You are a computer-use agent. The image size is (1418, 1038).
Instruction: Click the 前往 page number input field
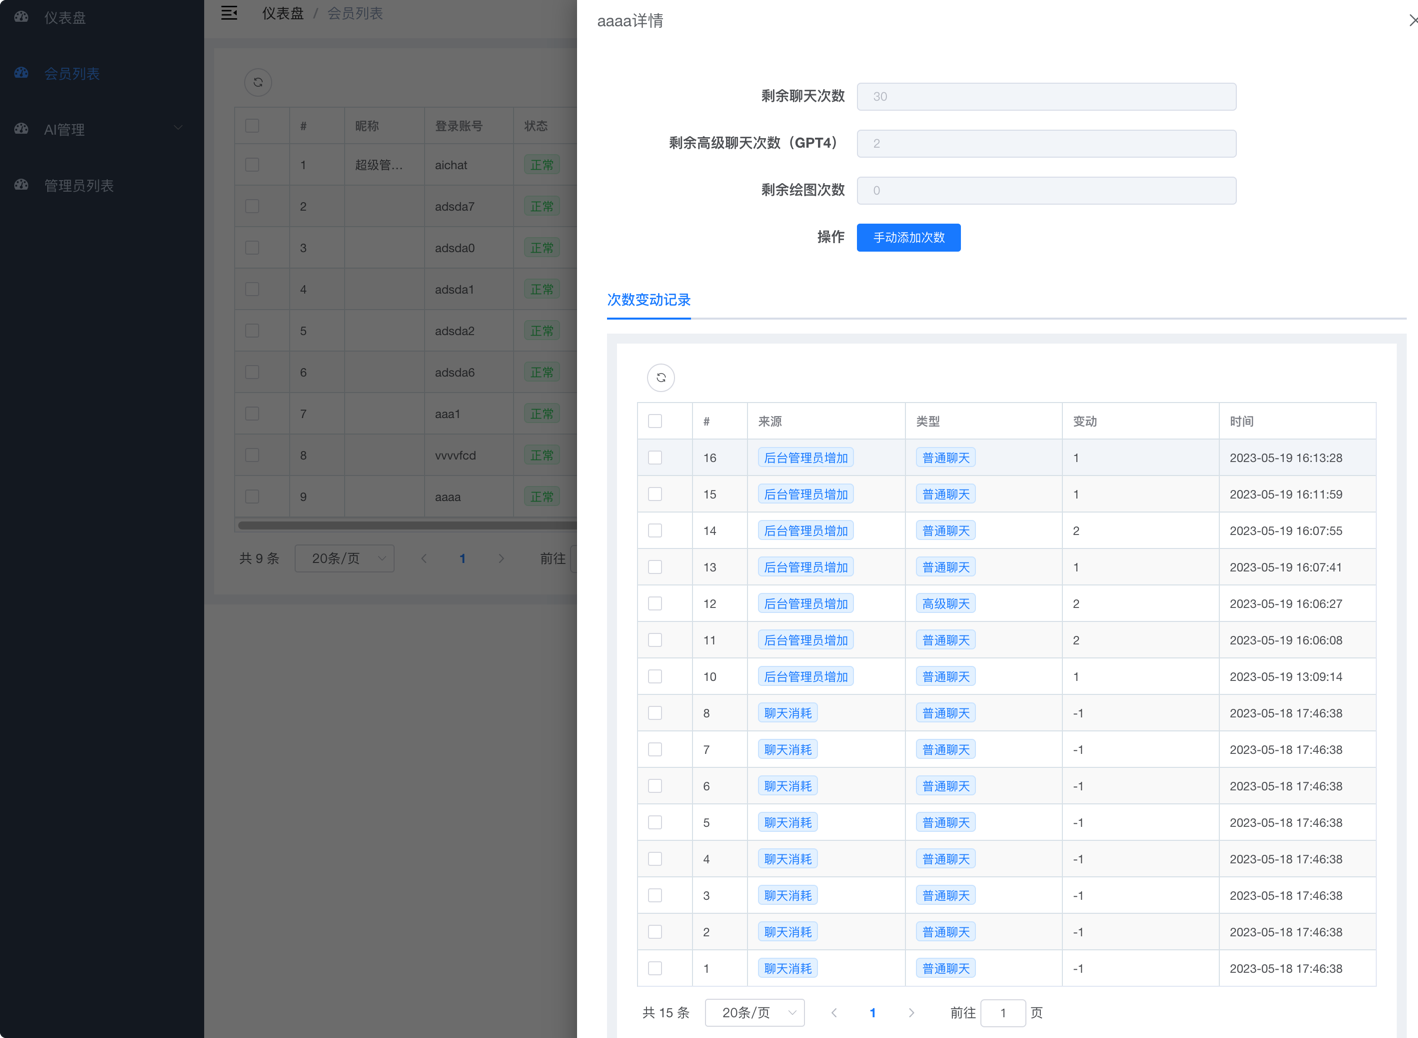(x=1003, y=1013)
